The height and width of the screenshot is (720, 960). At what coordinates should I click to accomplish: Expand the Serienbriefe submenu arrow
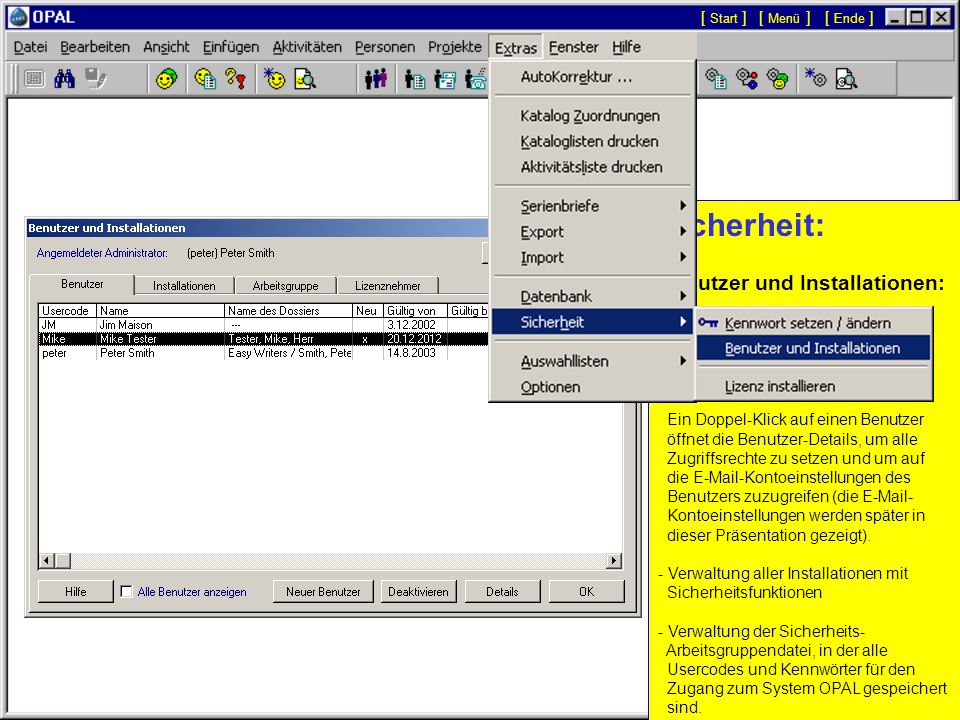click(x=683, y=206)
